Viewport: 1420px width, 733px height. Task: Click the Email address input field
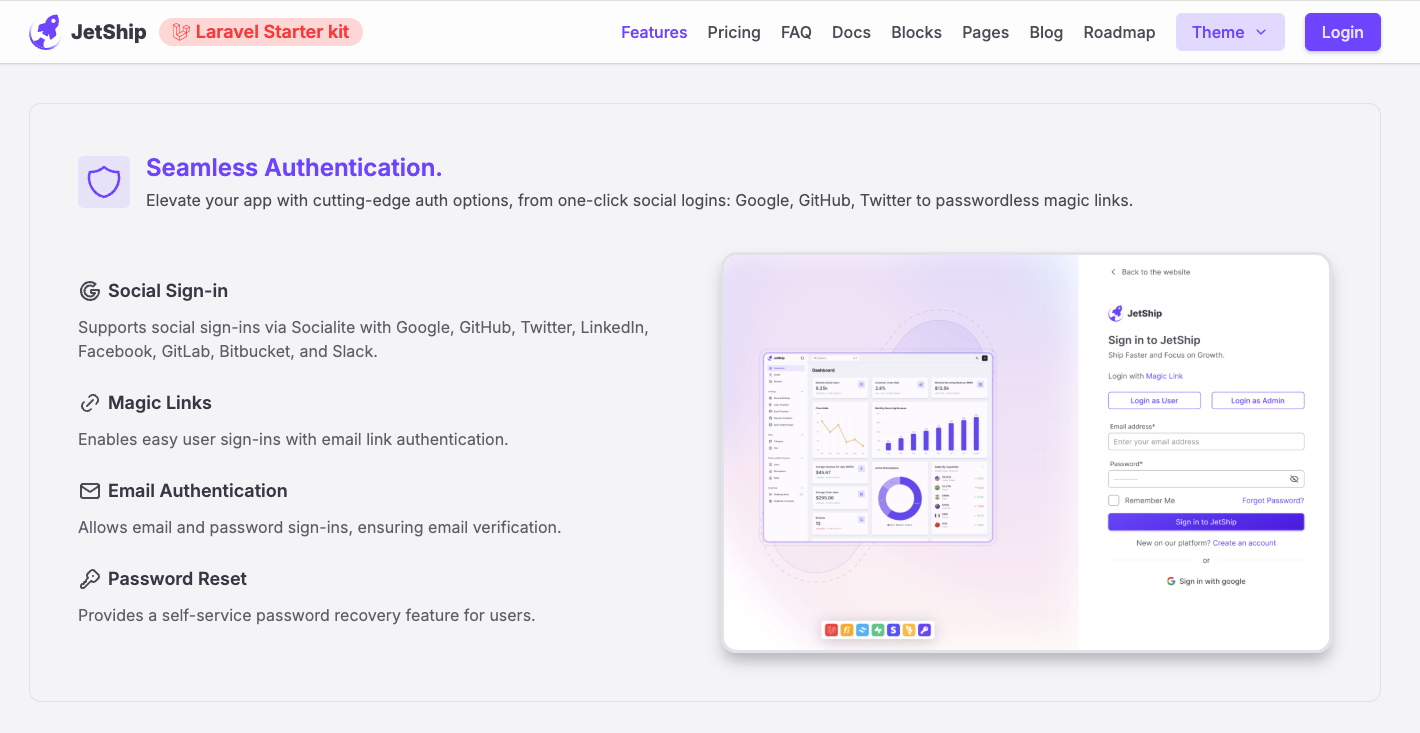click(x=1206, y=441)
